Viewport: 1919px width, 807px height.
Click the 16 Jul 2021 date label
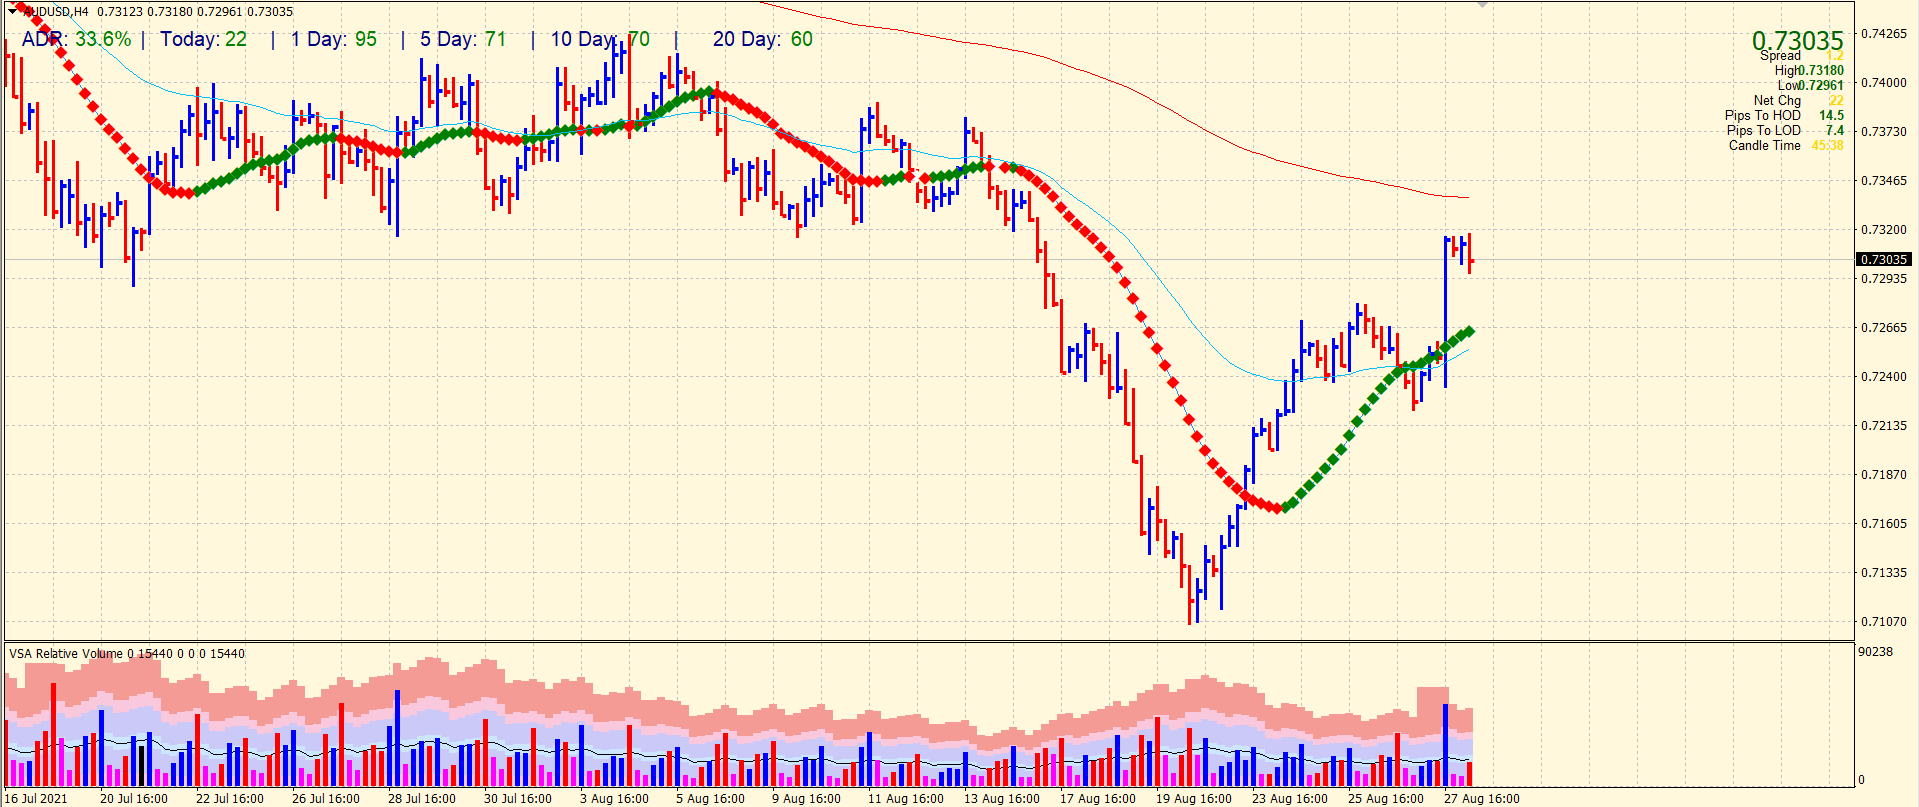tap(37, 798)
